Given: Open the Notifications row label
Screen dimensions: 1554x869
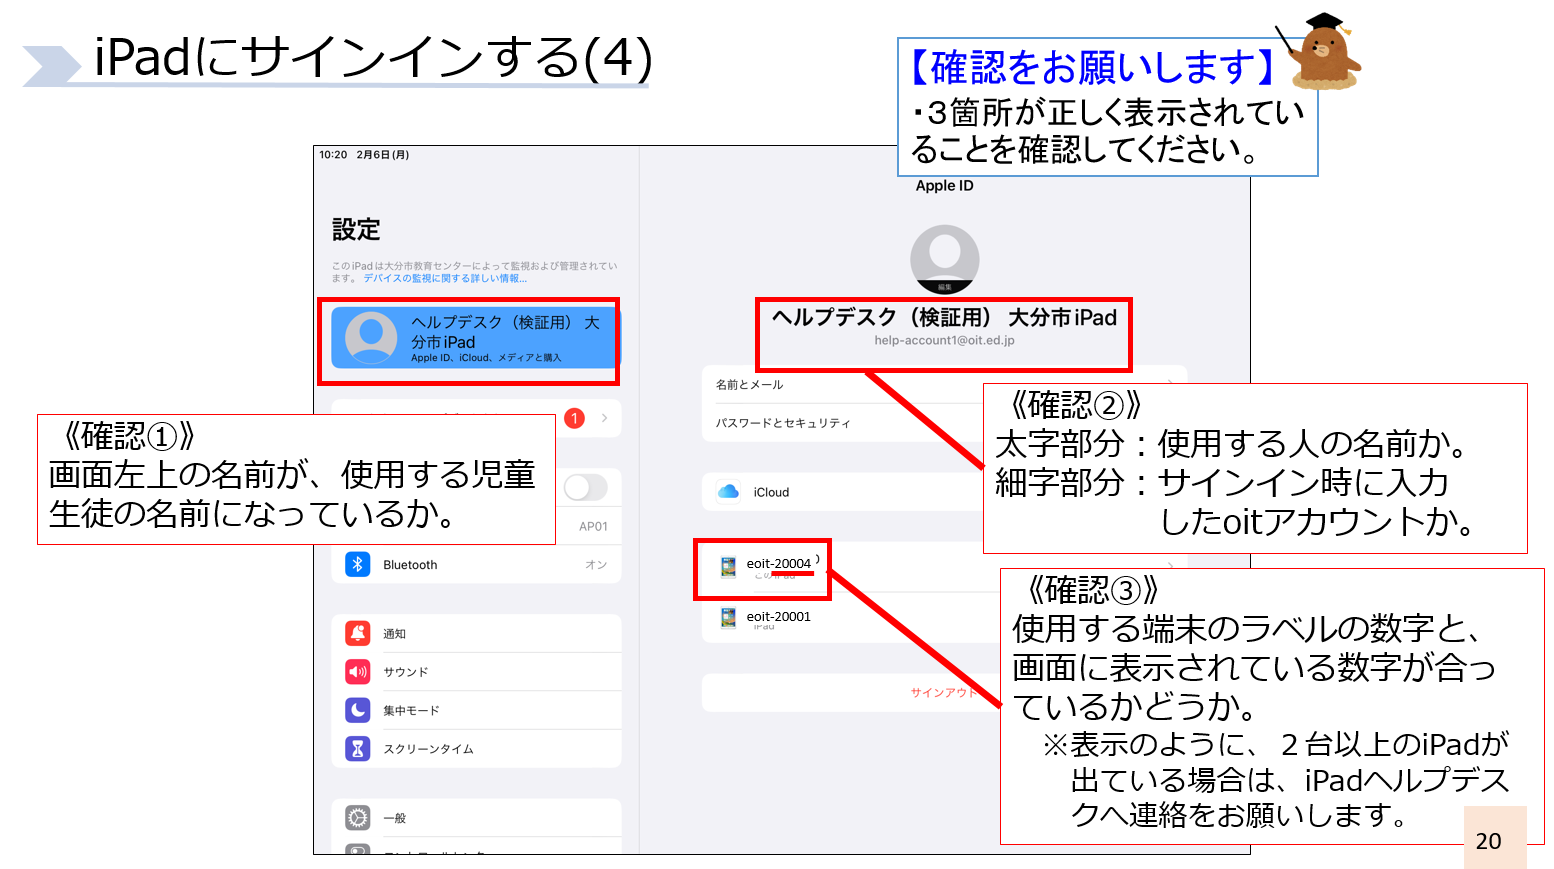Looking at the screenshot, I should pyautogui.click(x=394, y=634).
